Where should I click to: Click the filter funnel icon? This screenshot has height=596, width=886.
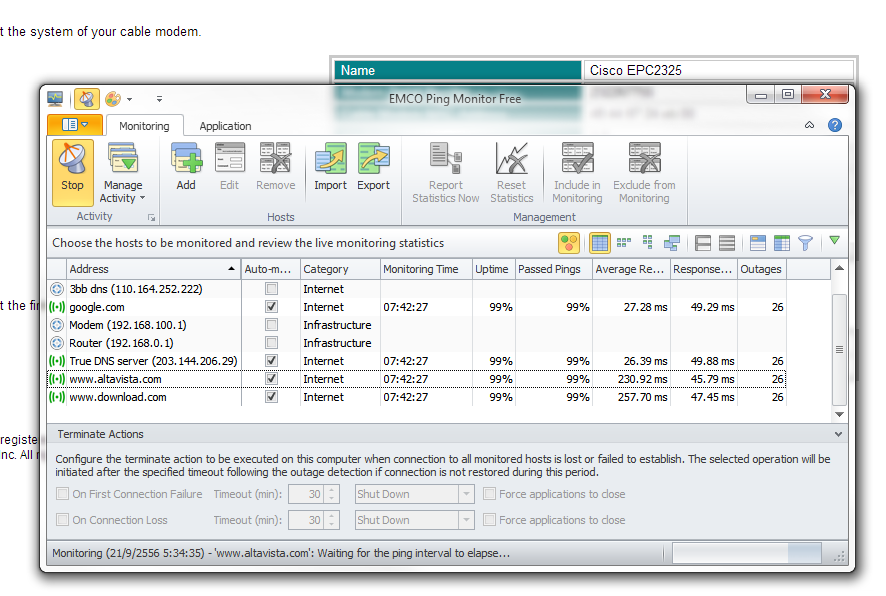coord(805,243)
